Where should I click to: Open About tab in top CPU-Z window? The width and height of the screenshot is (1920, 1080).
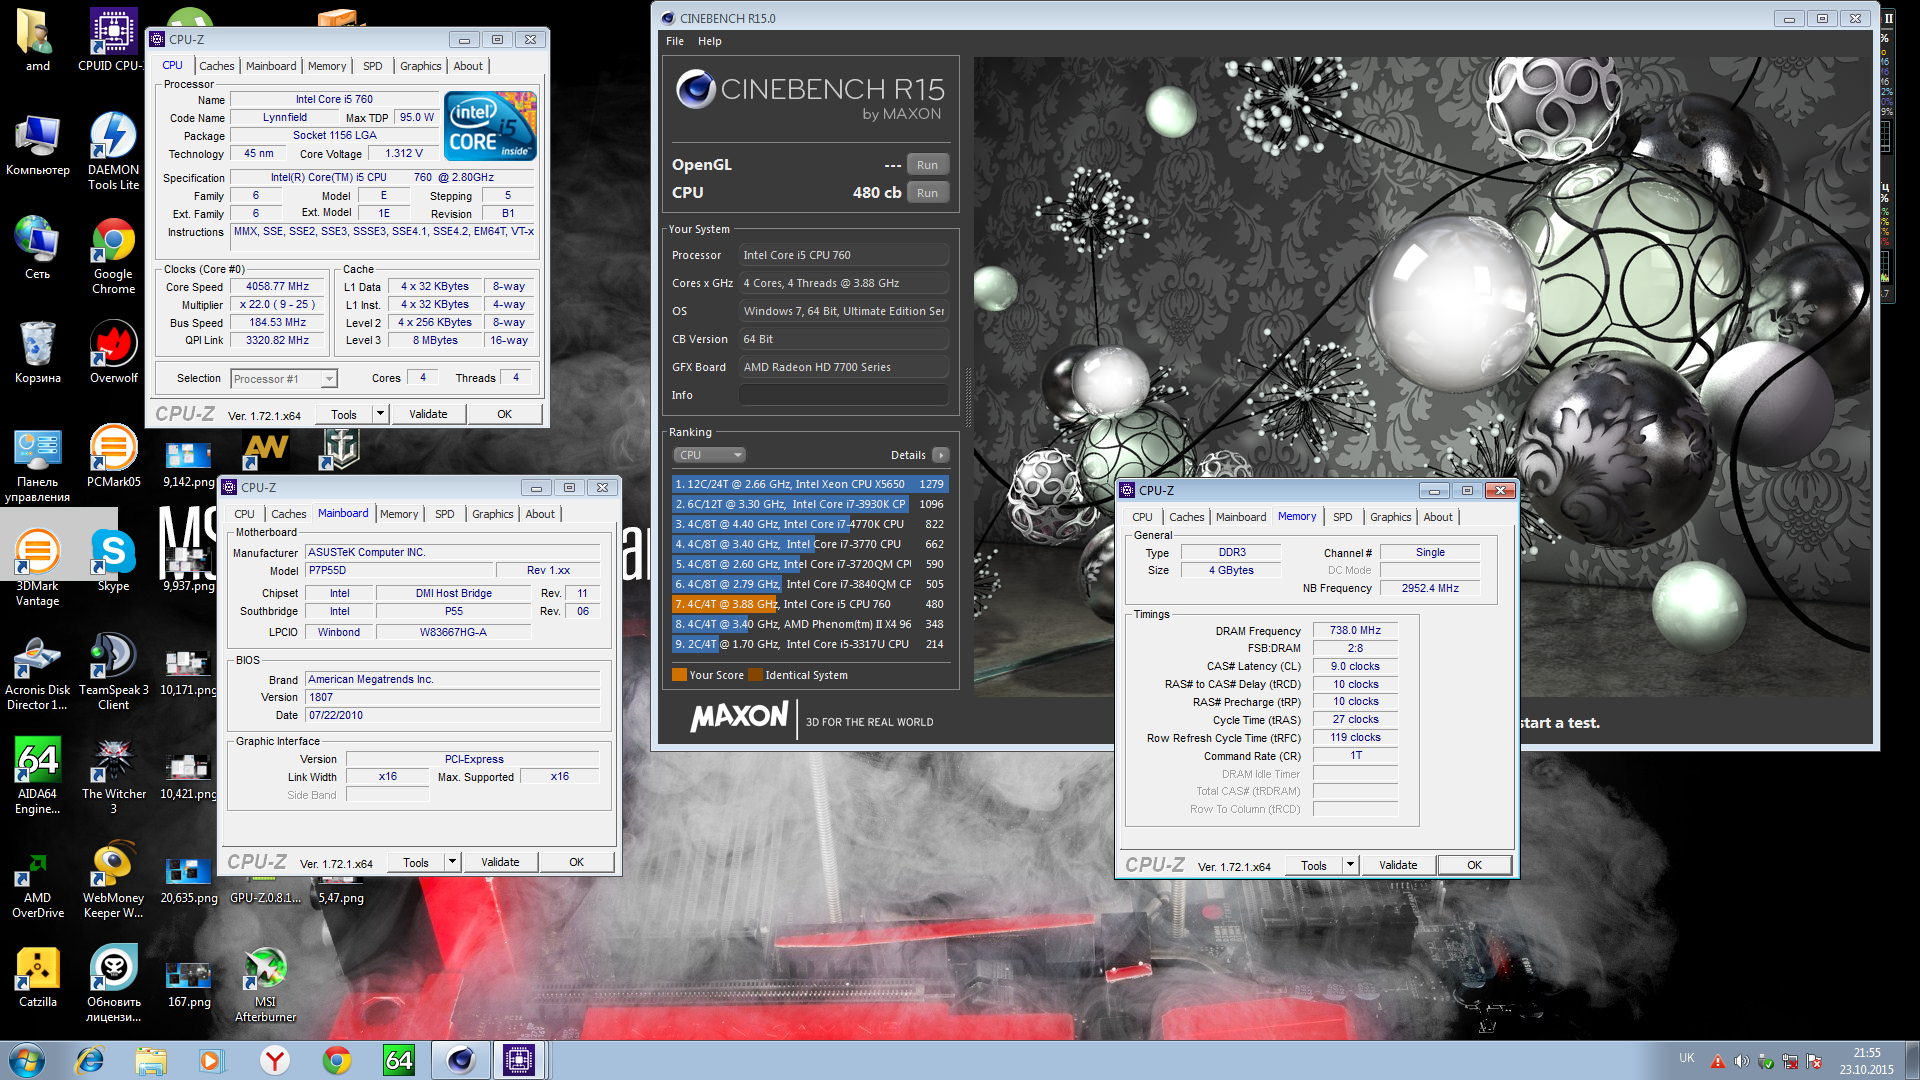(468, 66)
